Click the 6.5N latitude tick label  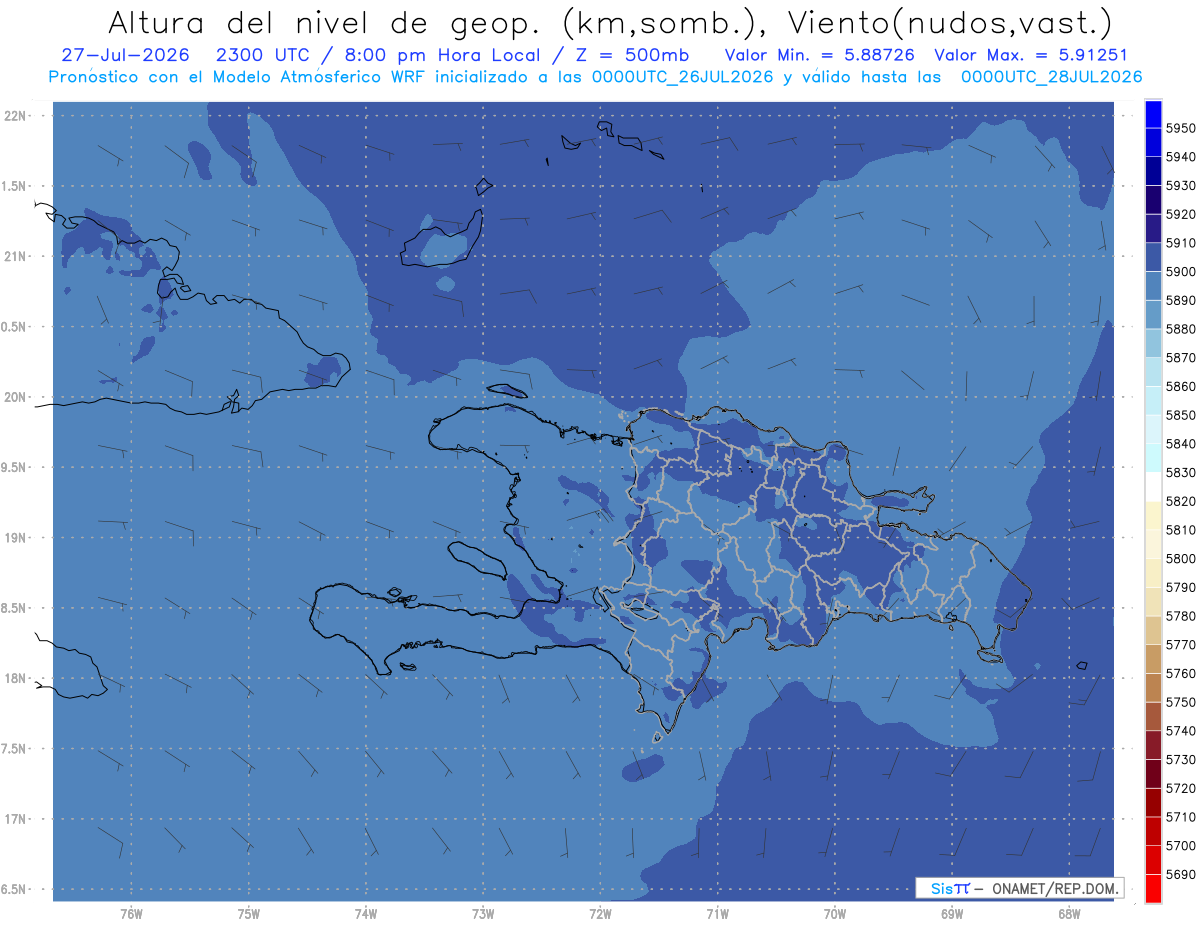(x=15, y=889)
